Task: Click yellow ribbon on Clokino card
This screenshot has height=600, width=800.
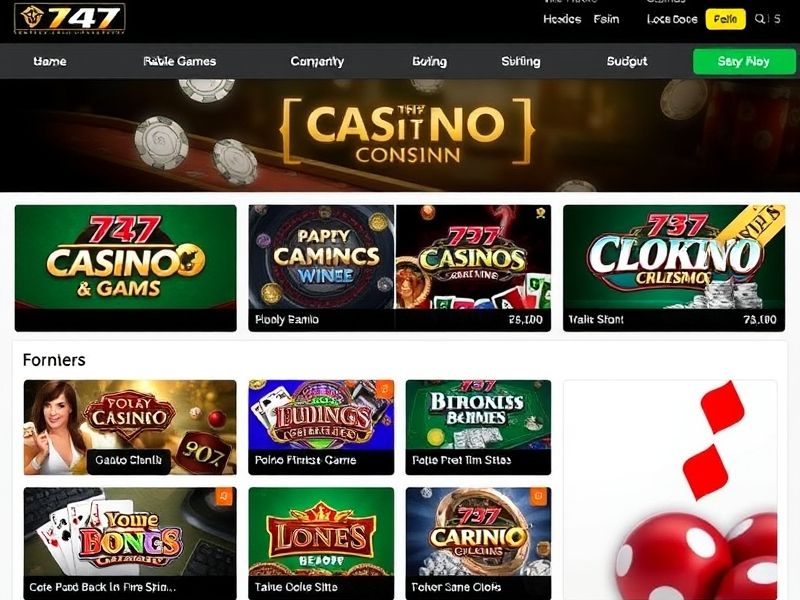Action: (x=751, y=224)
